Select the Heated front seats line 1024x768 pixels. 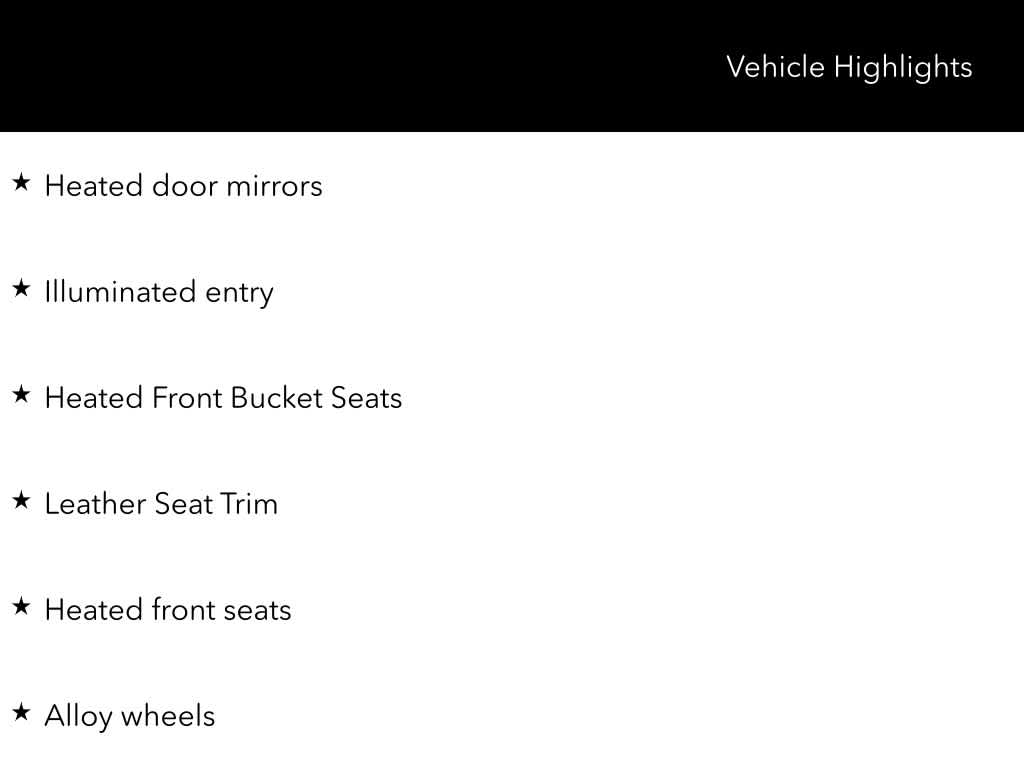[168, 610]
